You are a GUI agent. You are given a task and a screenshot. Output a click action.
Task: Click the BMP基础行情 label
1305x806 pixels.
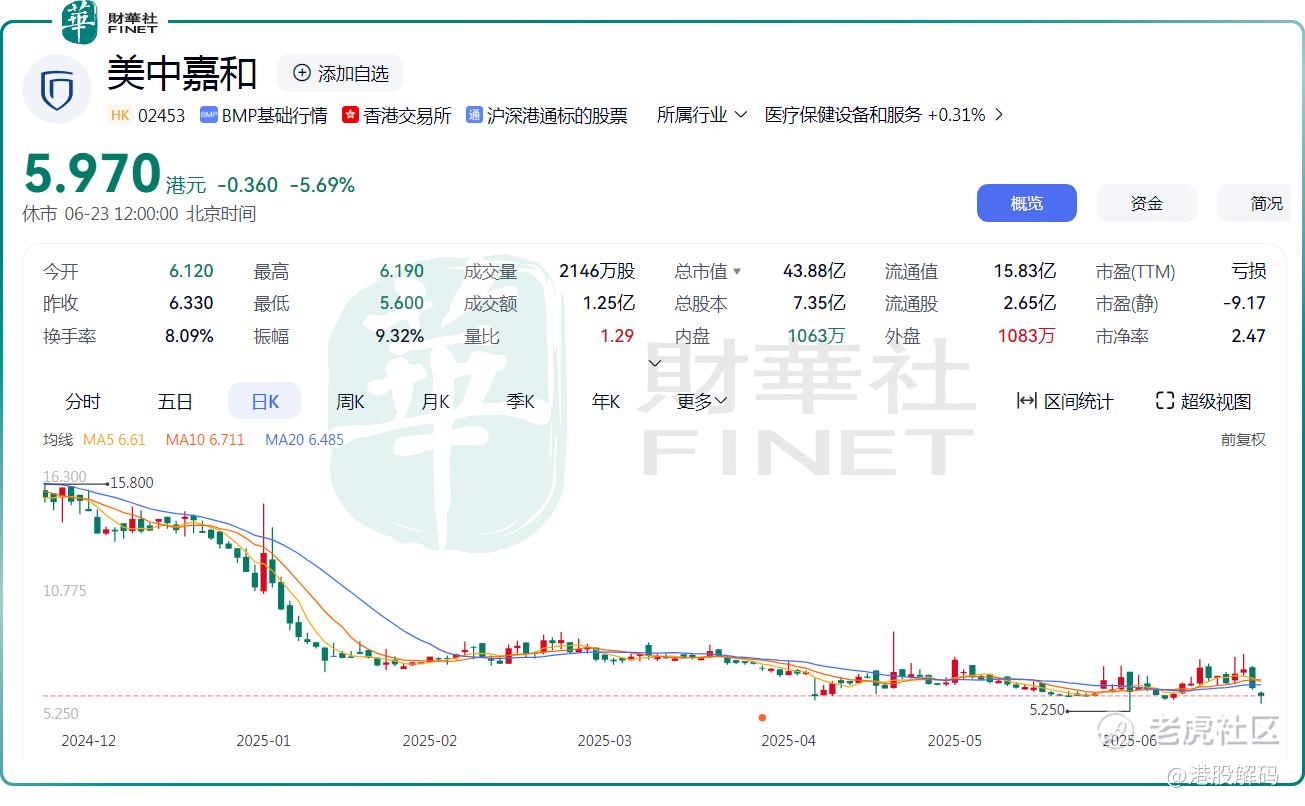tap(275, 115)
